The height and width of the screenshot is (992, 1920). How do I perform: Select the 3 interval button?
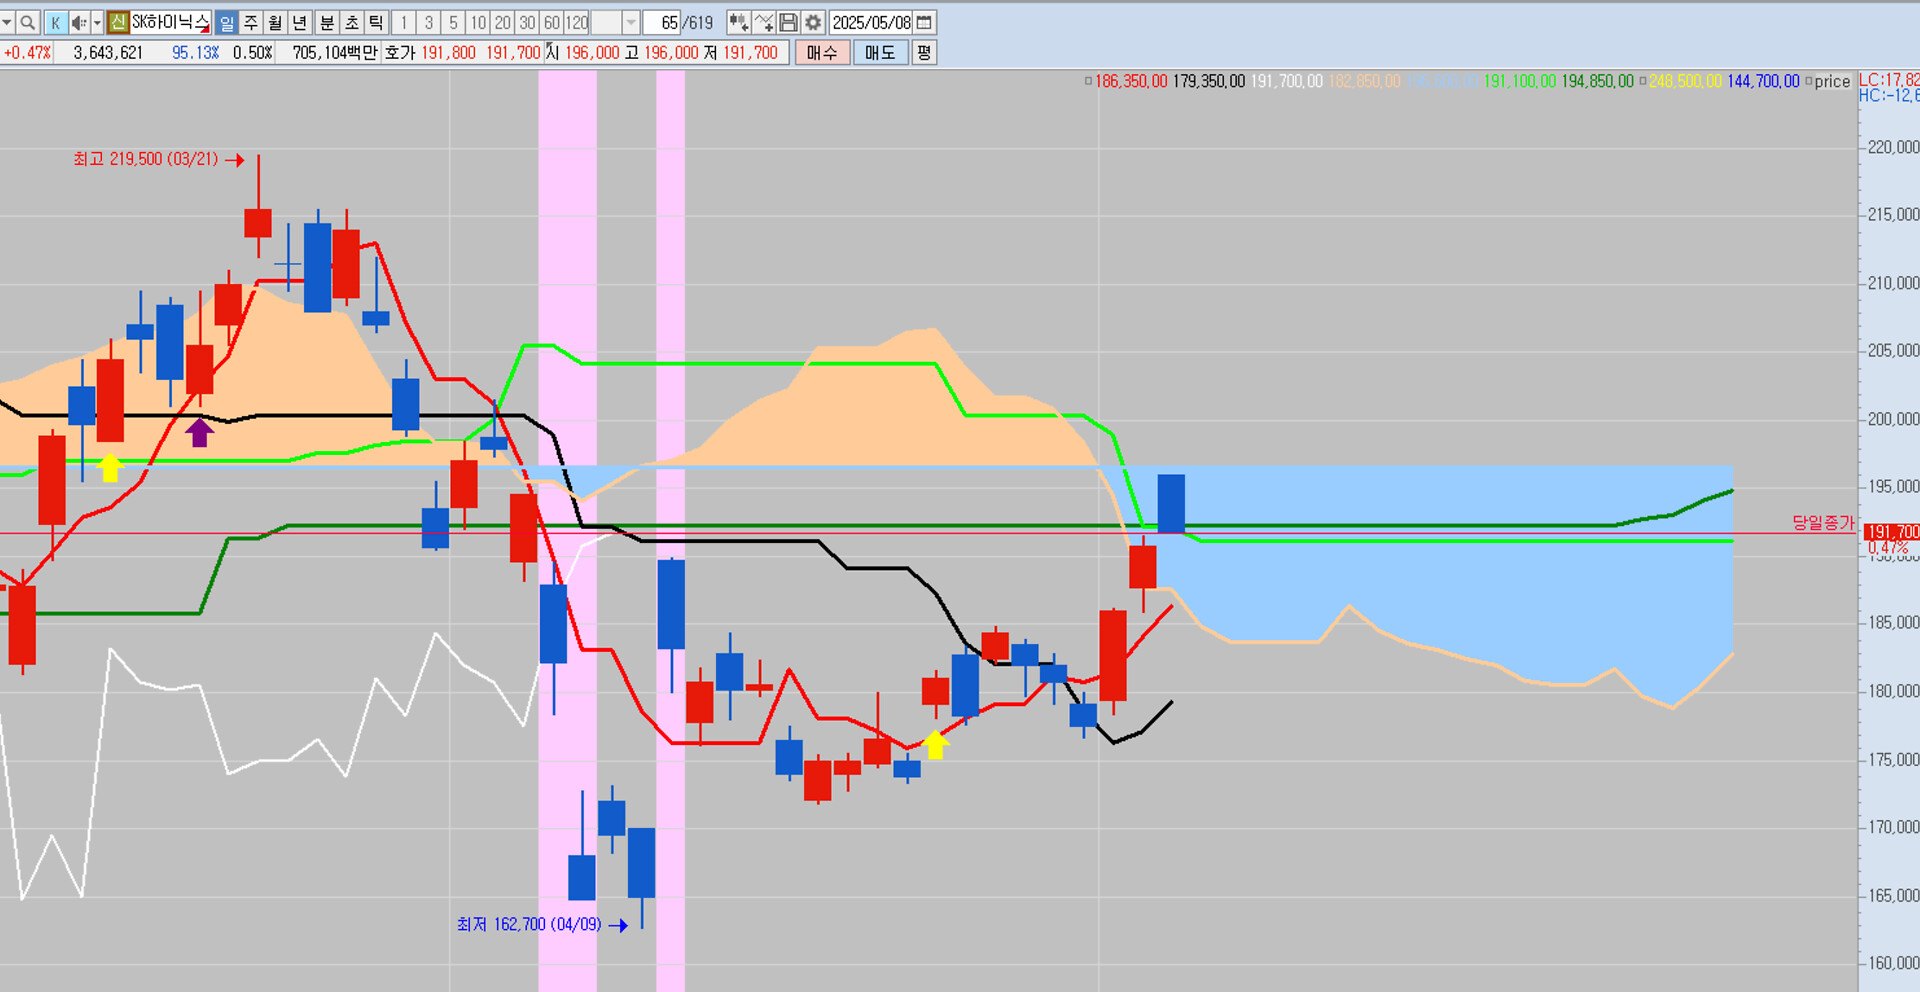(429, 22)
